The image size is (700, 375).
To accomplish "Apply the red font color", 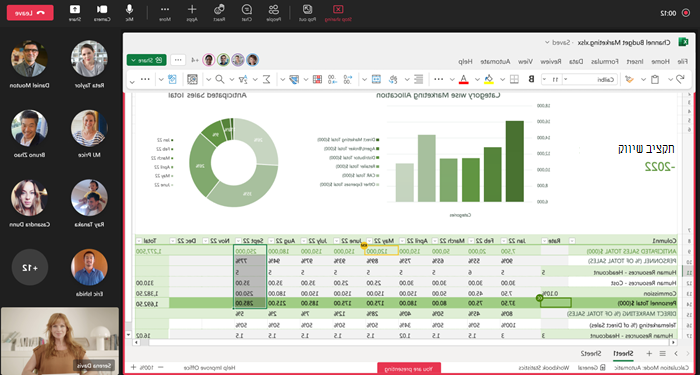I will (463, 79).
